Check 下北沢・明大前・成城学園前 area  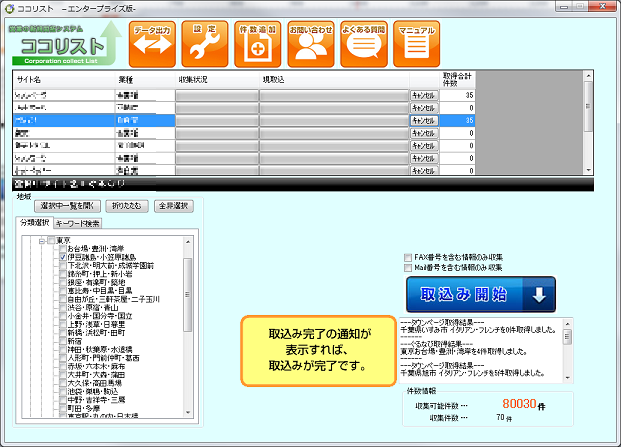(x=63, y=266)
